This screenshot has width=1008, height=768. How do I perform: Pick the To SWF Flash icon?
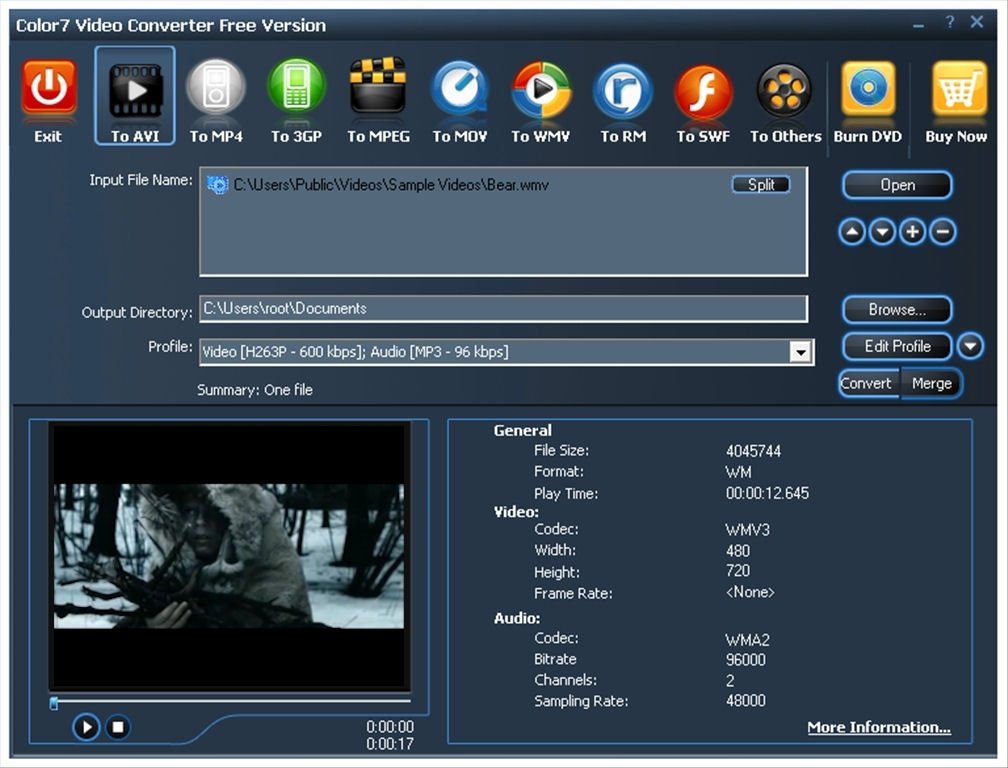(703, 91)
